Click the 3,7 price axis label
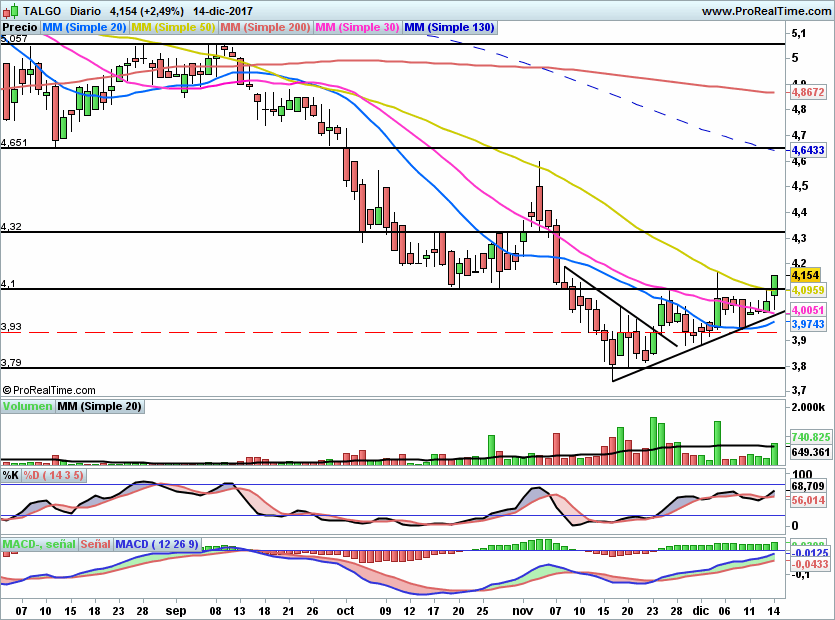This screenshot has height=620, width=835. pyautogui.click(x=799, y=390)
